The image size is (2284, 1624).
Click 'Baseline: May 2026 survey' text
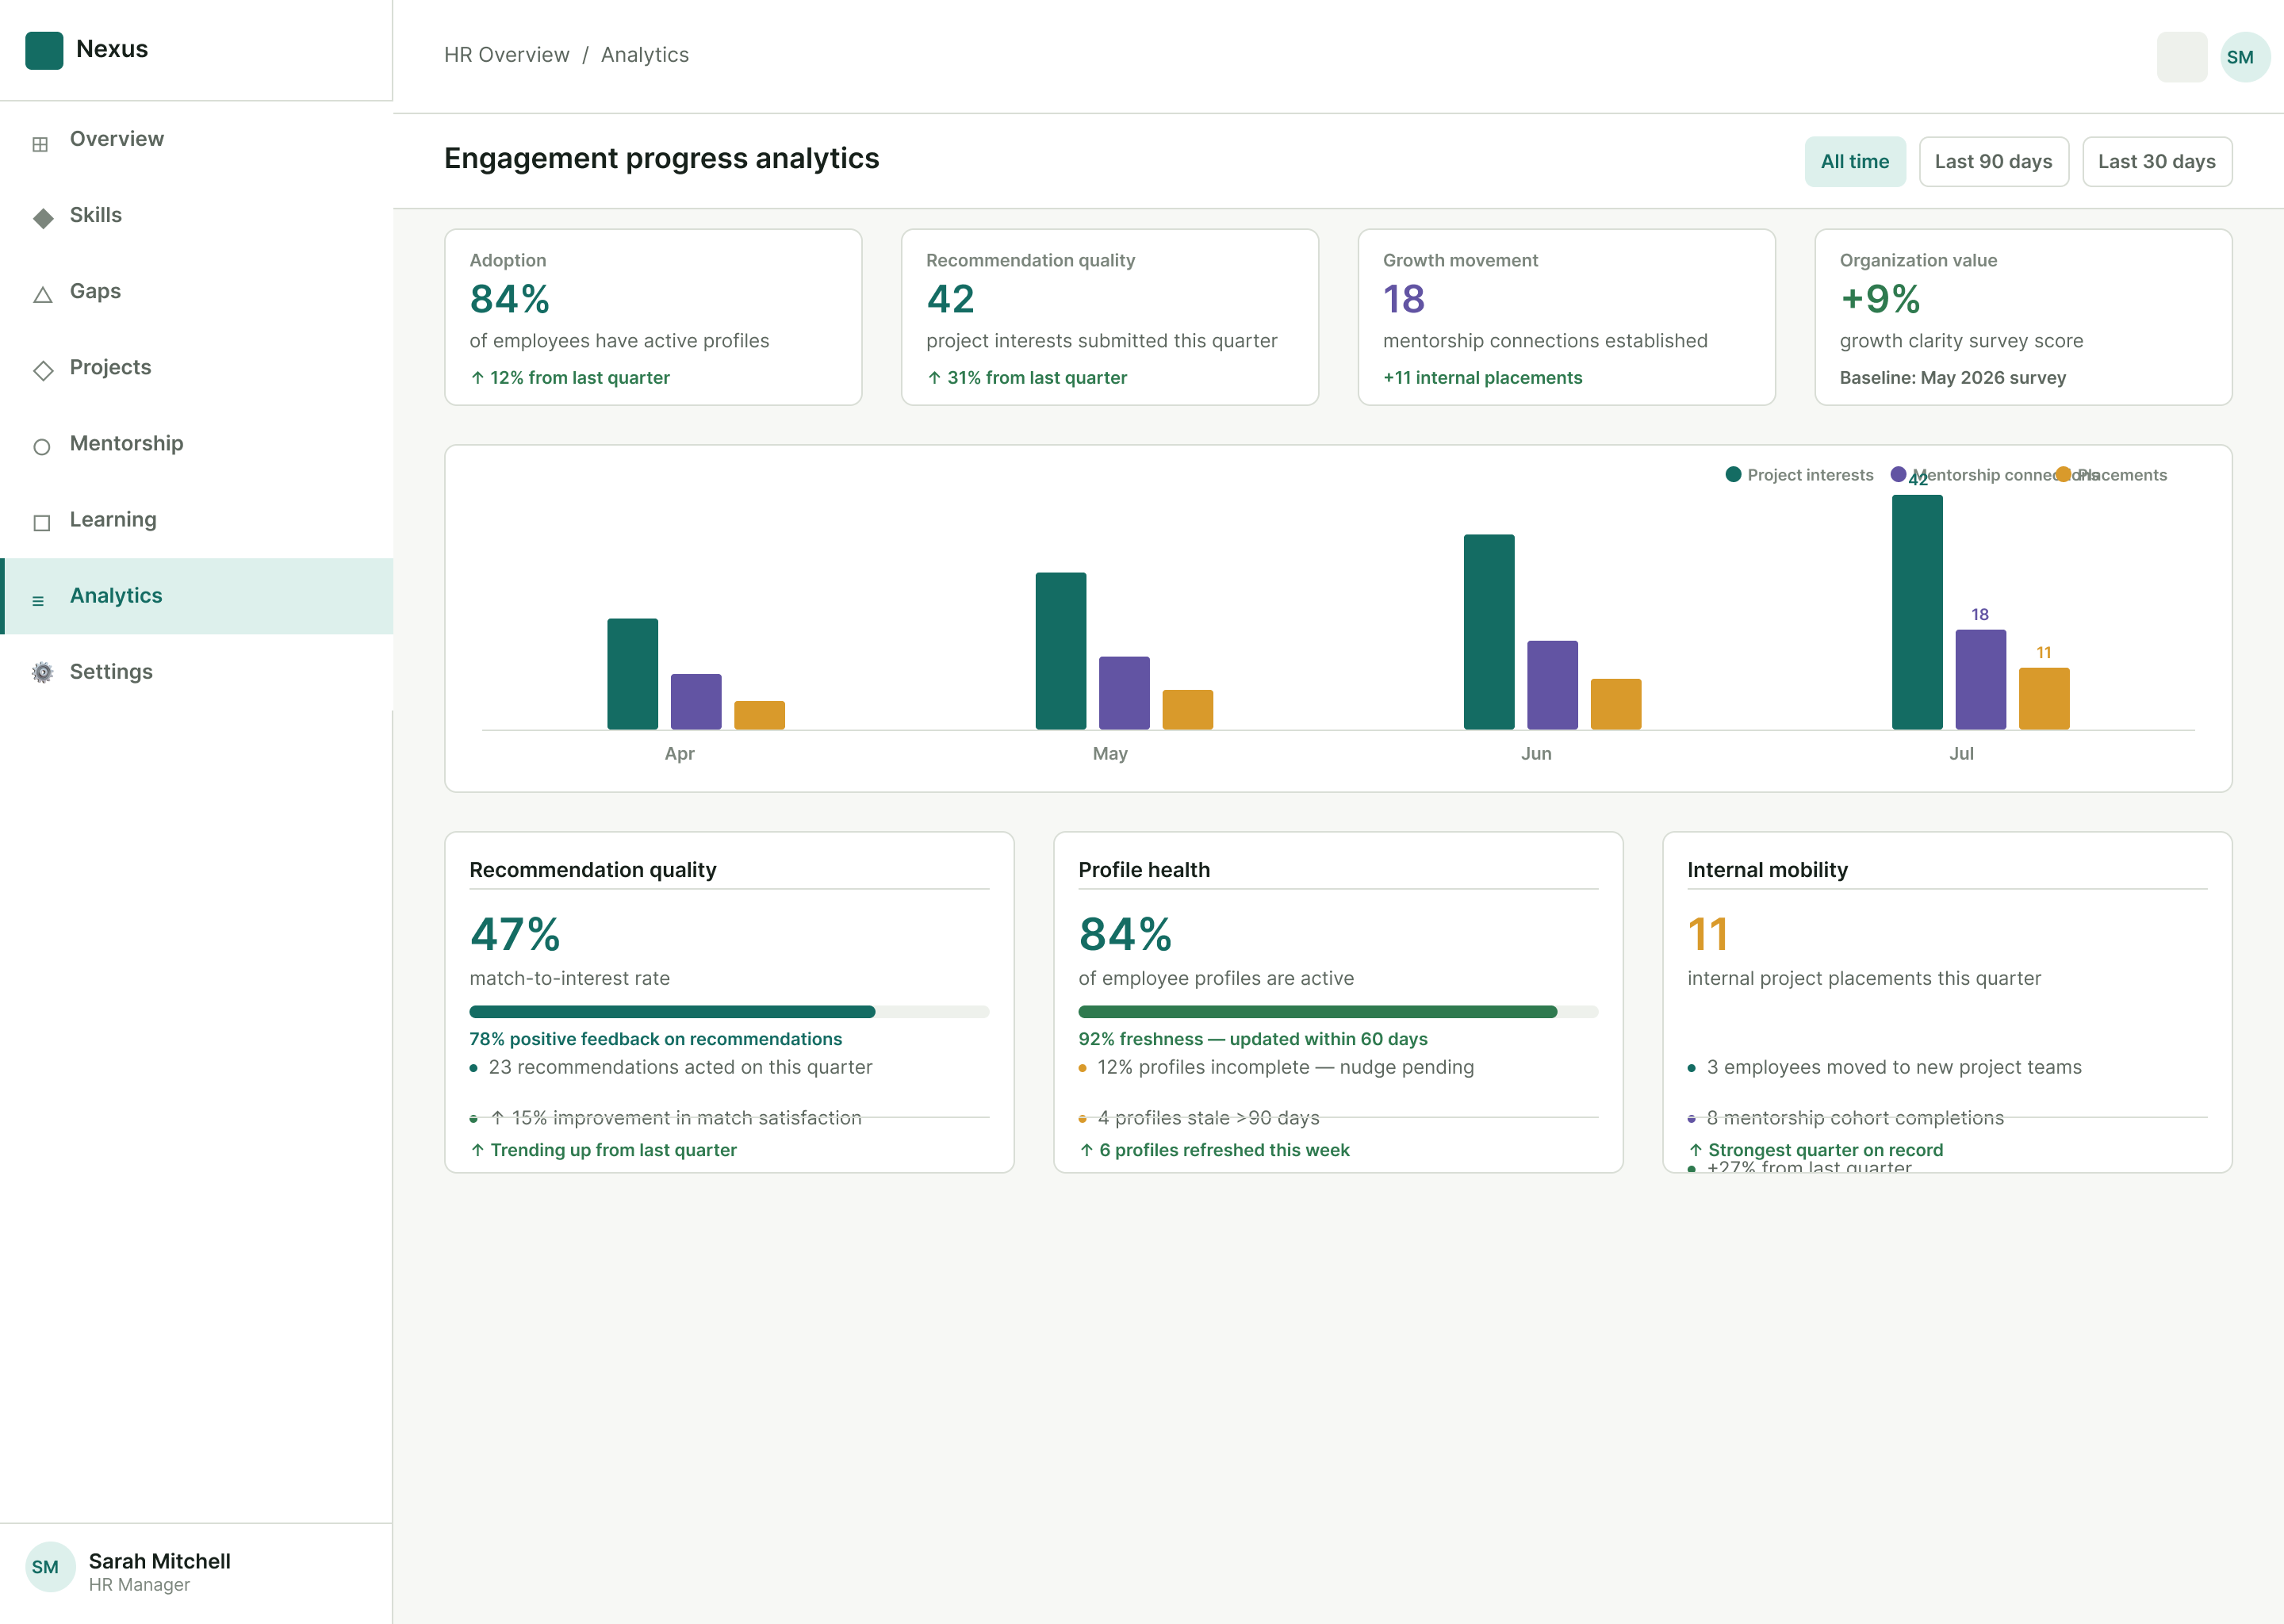pyautogui.click(x=1952, y=378)
